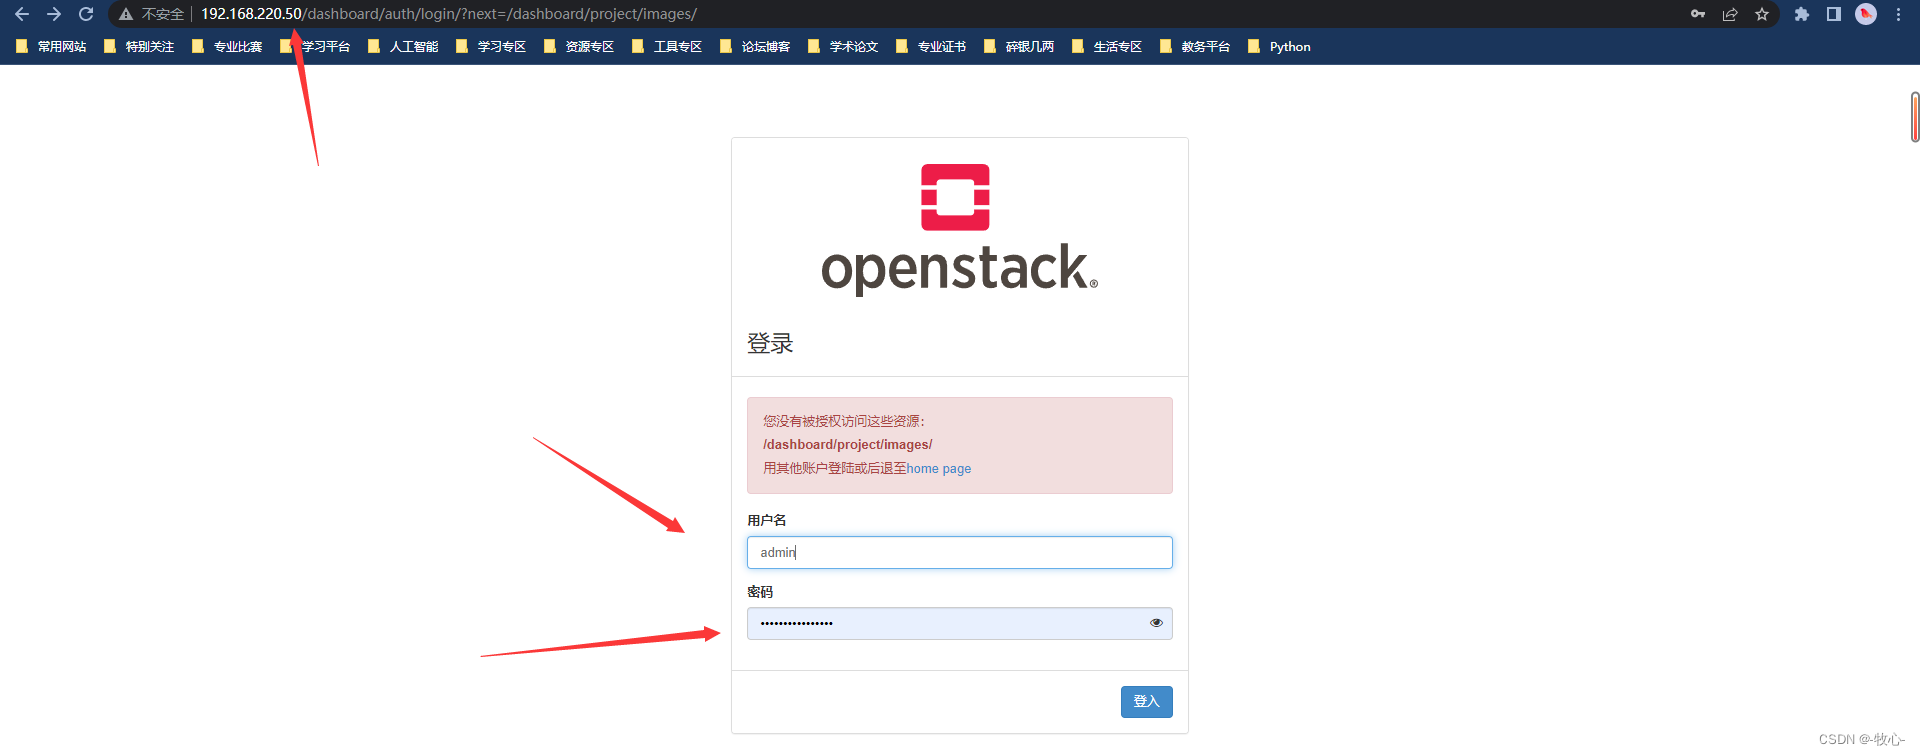Open the 生活专区 bookmark folder
This screenshot has height=755, width=1920.
1107,47
